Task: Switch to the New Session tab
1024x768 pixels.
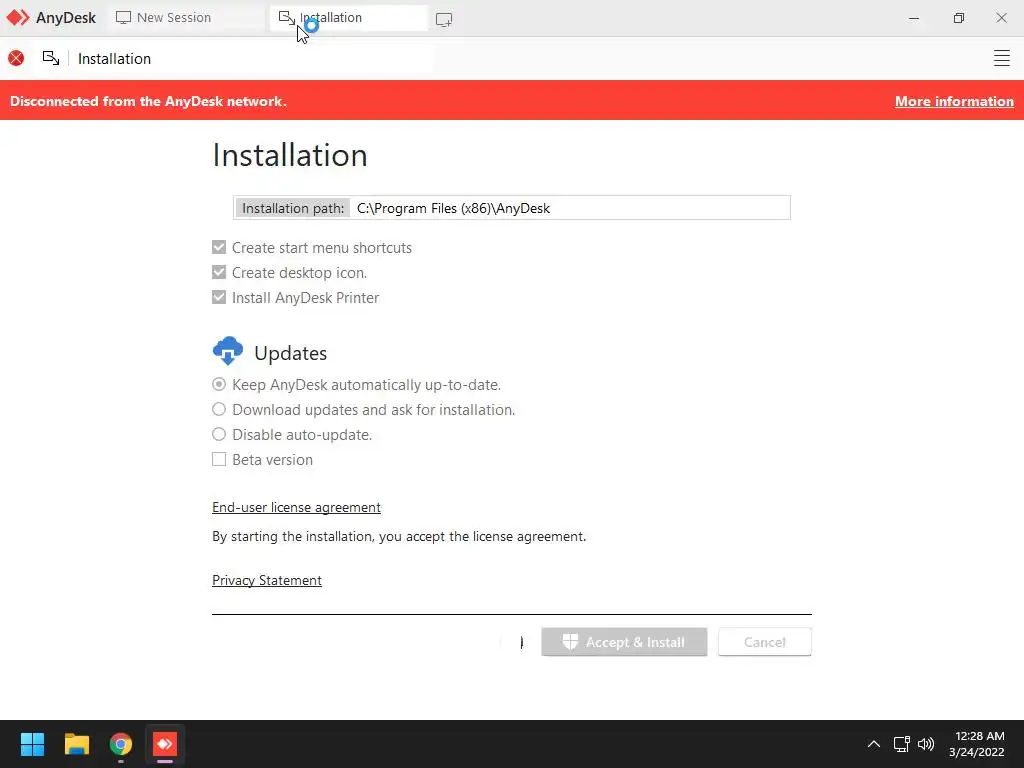Action: [x=186, y=18]
